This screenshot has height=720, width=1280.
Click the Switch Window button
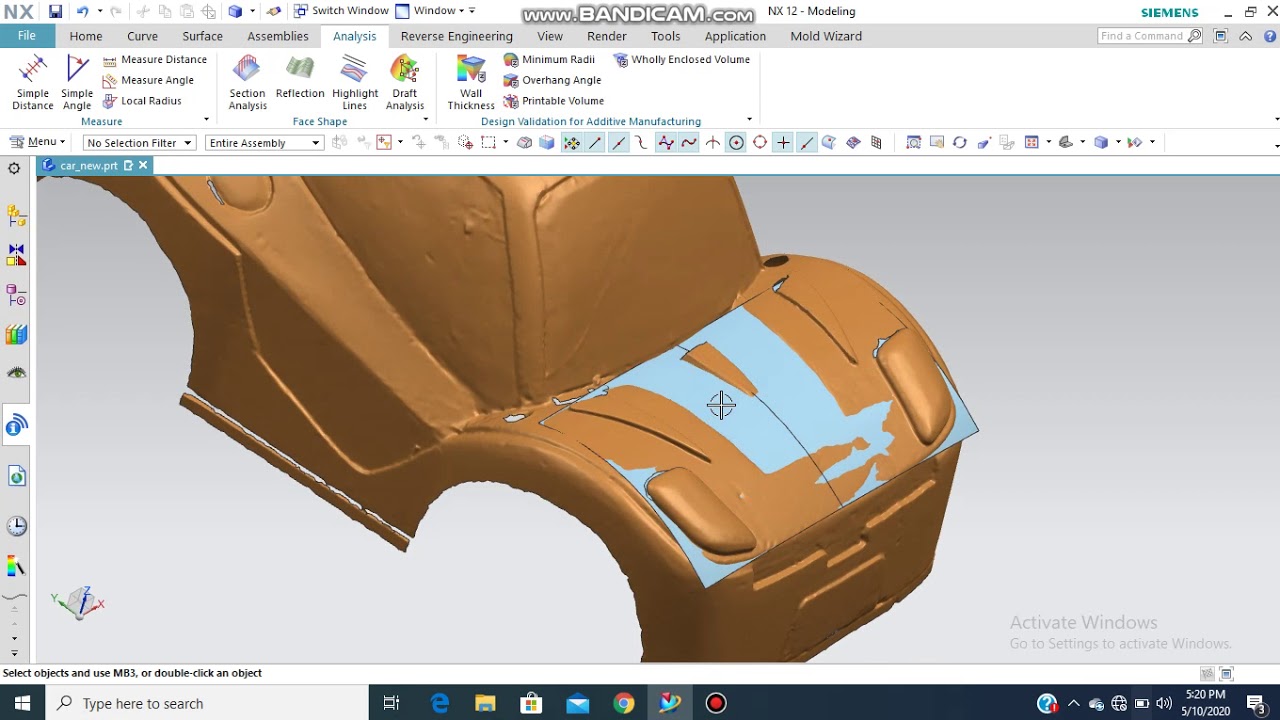point(341,11)
